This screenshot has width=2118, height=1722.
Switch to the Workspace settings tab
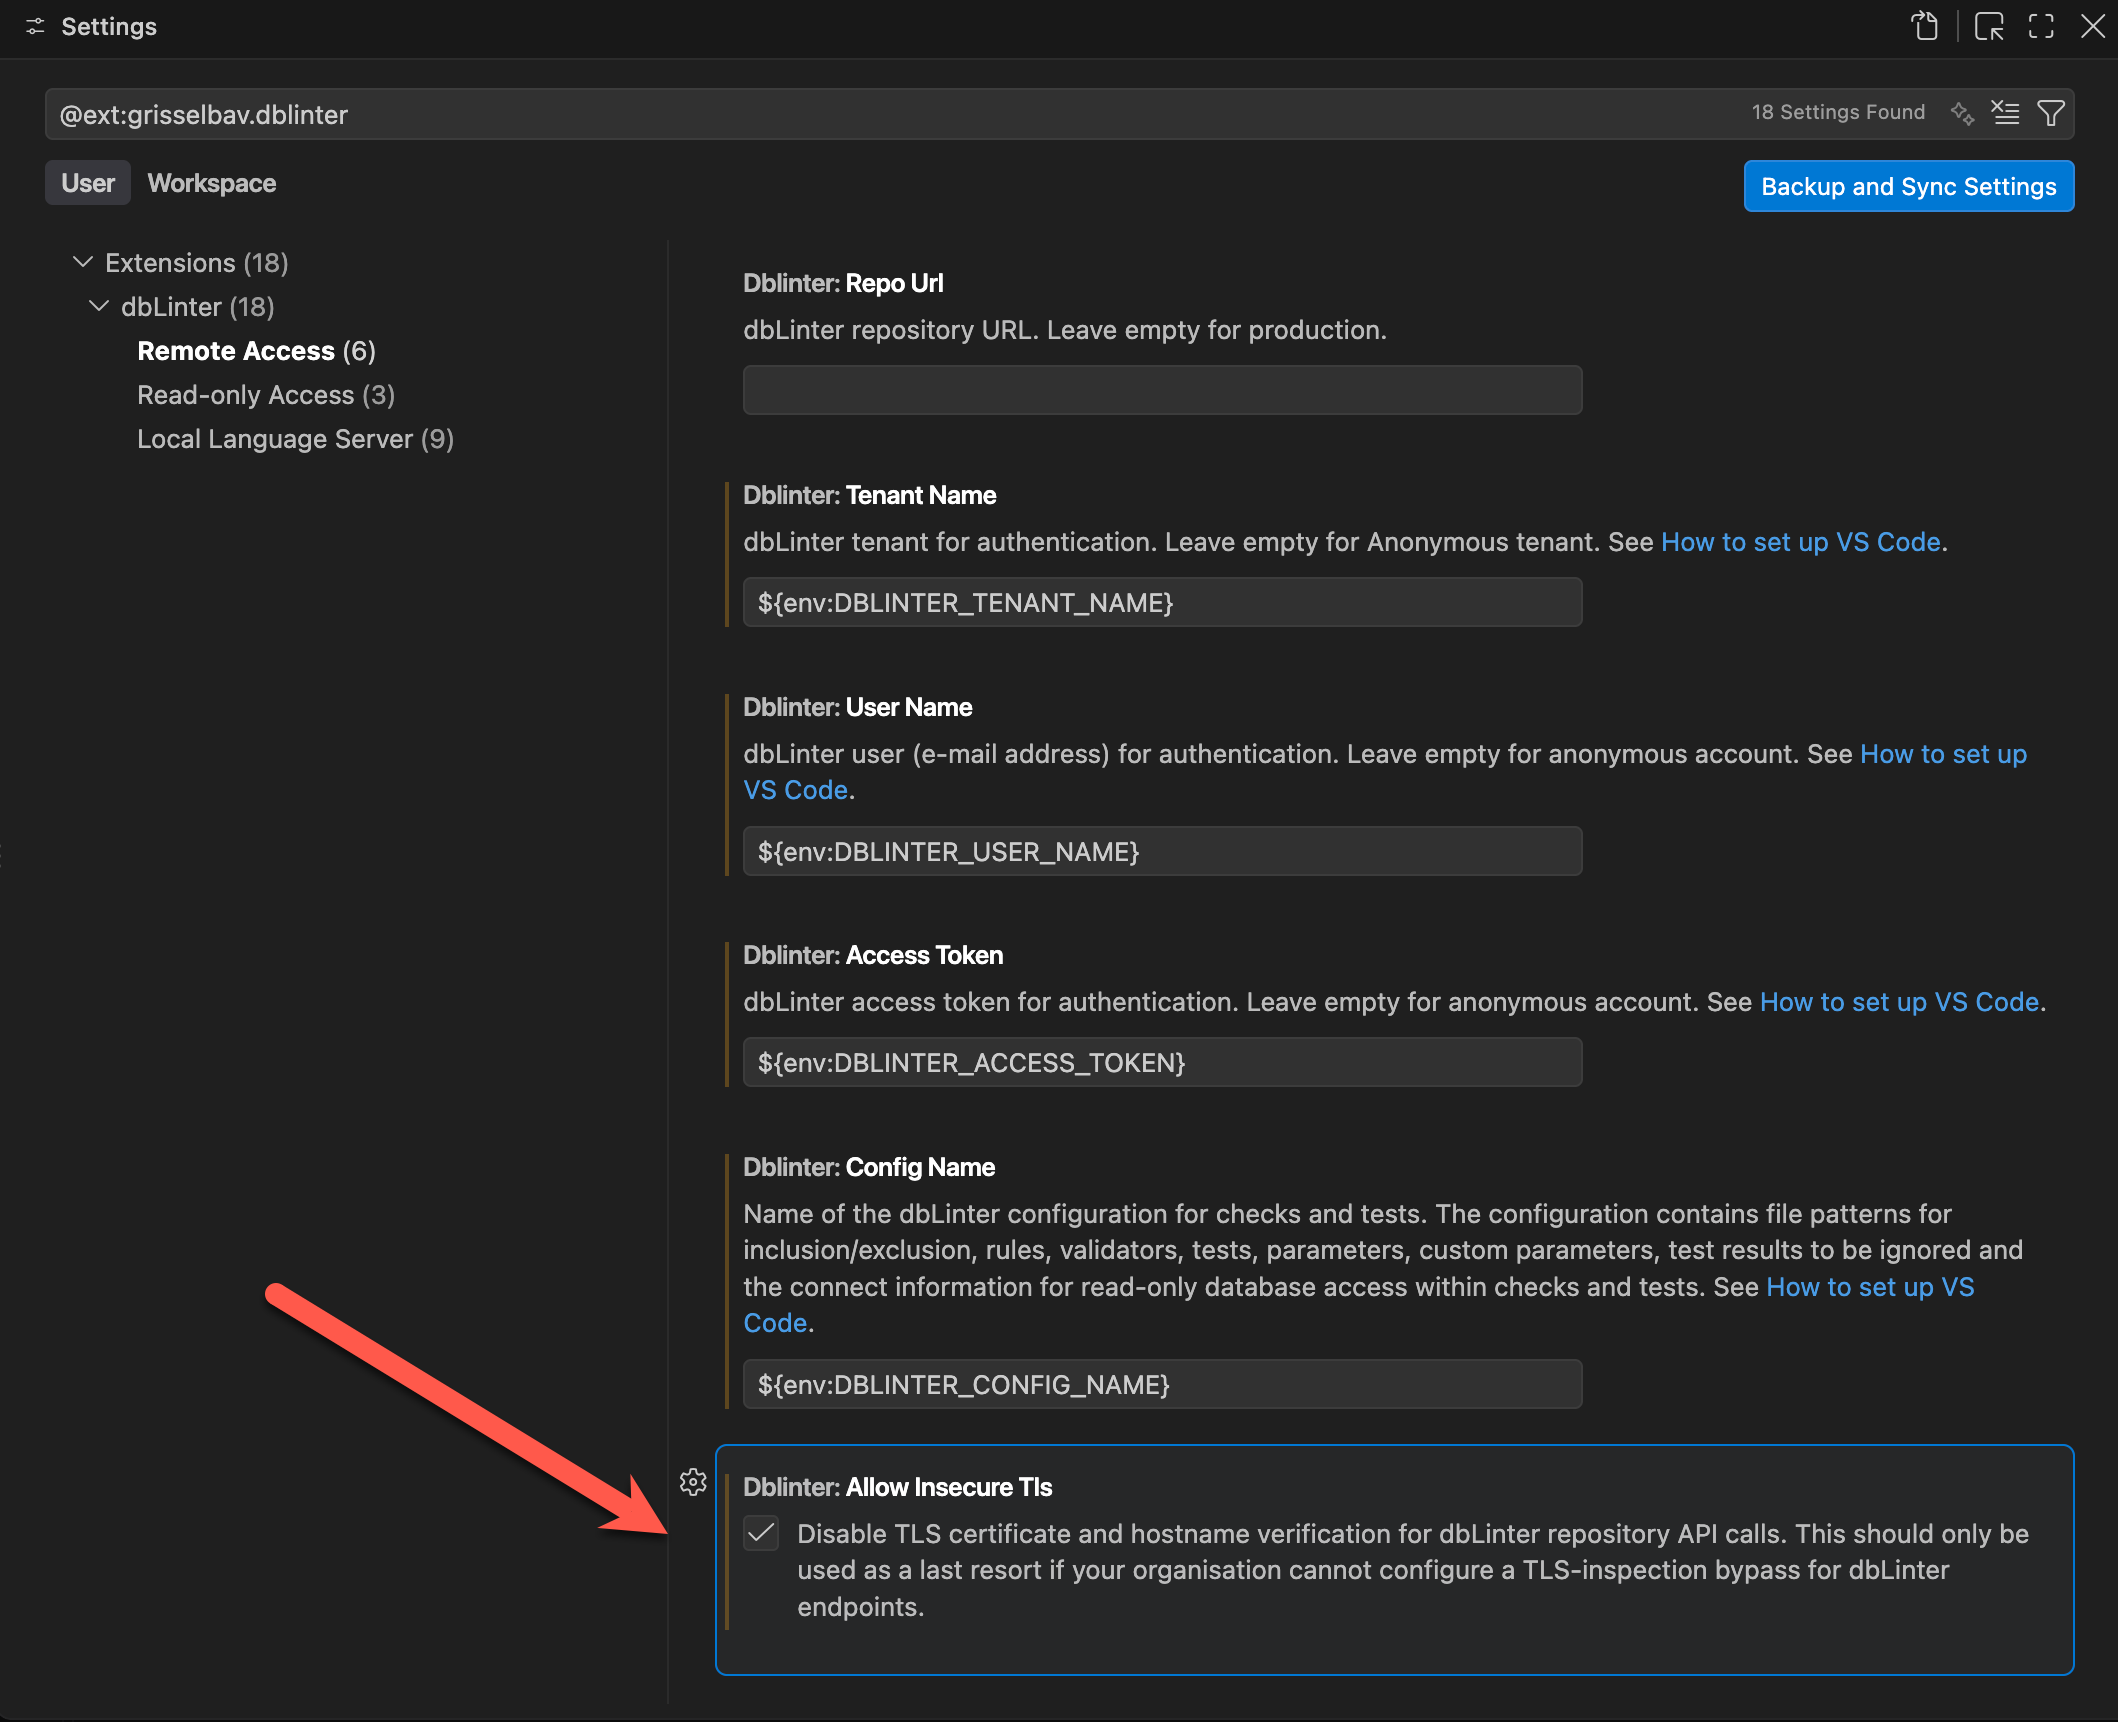pyautogui.click(x=212, y=183)
